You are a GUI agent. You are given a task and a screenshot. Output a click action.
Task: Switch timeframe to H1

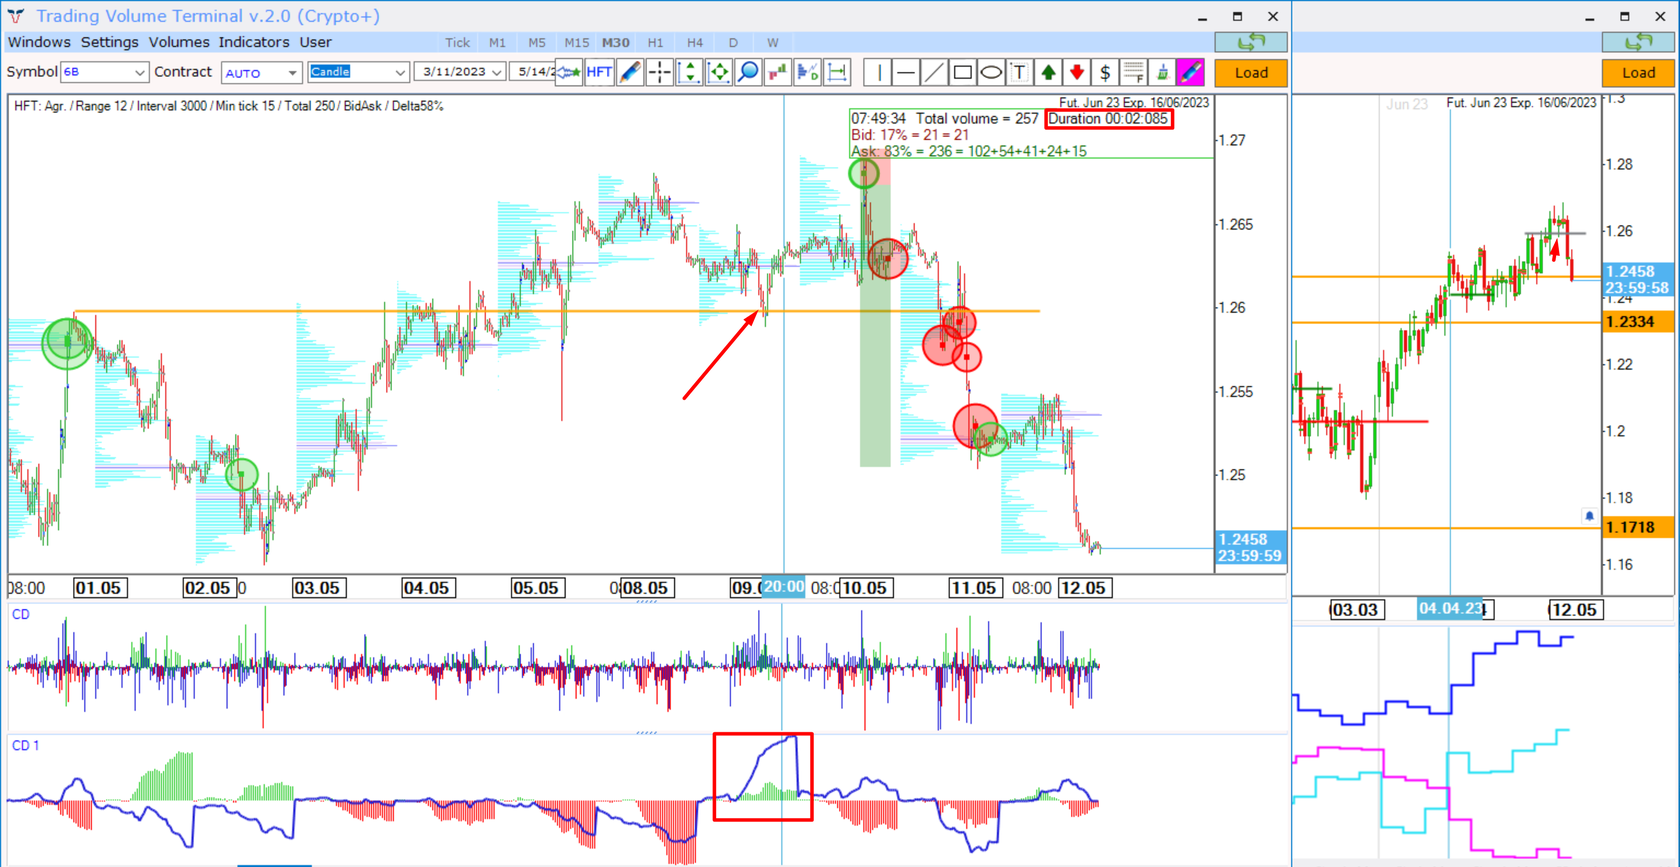[x=655, y=42]
